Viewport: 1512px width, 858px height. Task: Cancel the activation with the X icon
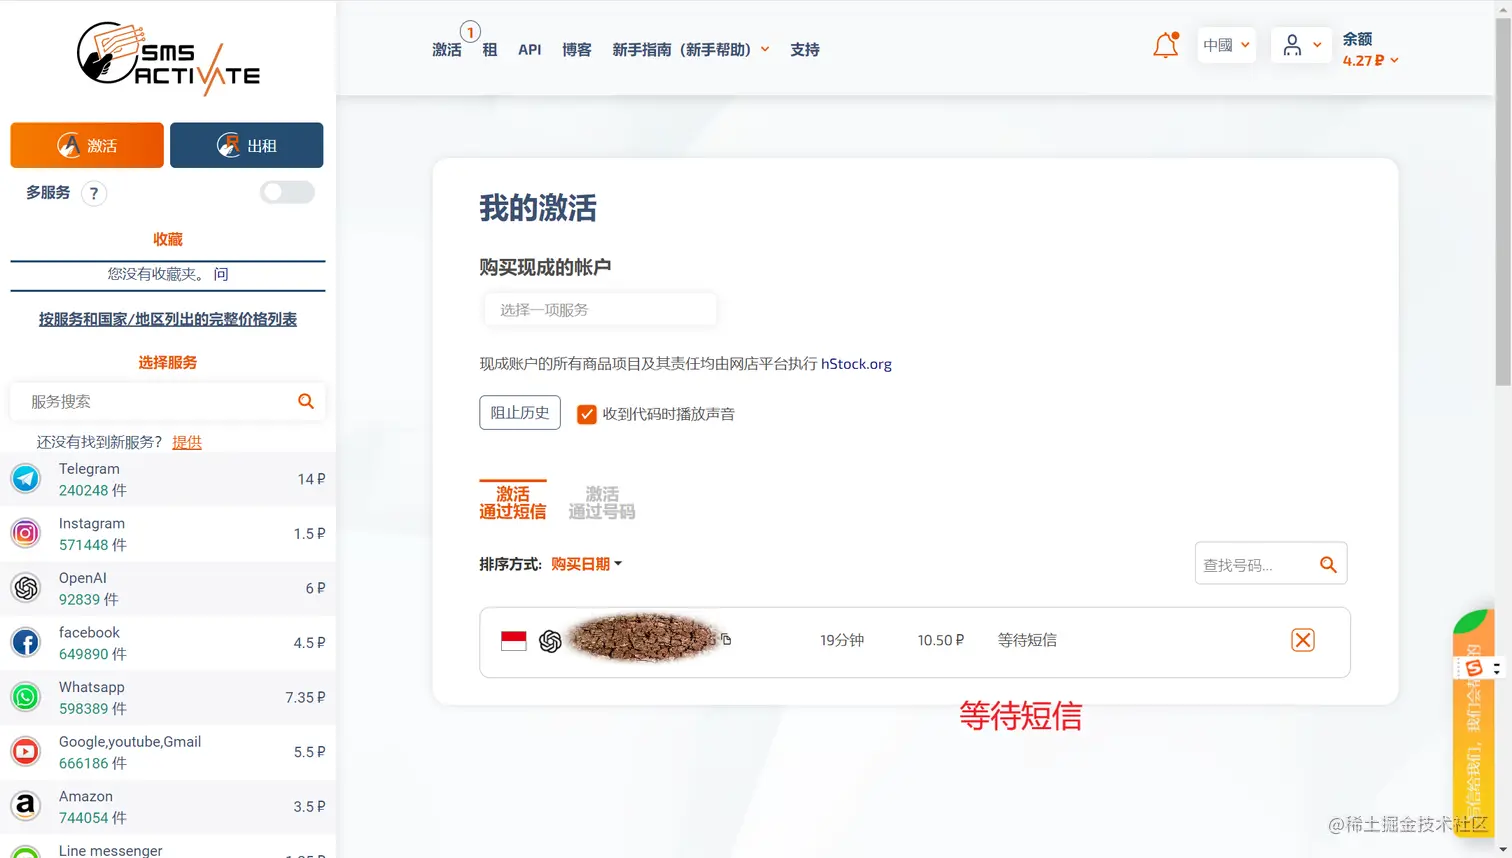pyautogui.click(x=1303, y=640)
